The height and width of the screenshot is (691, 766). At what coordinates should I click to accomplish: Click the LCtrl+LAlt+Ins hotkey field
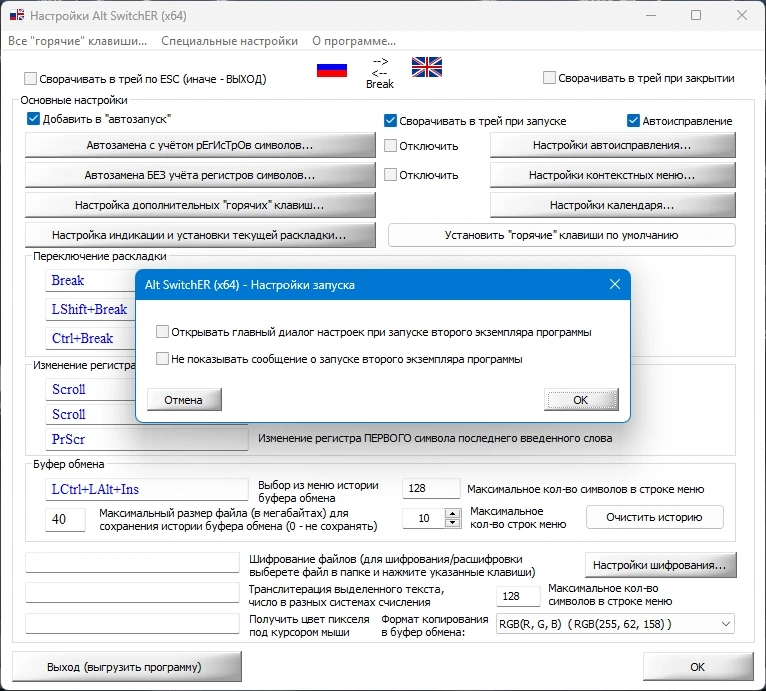147,489
